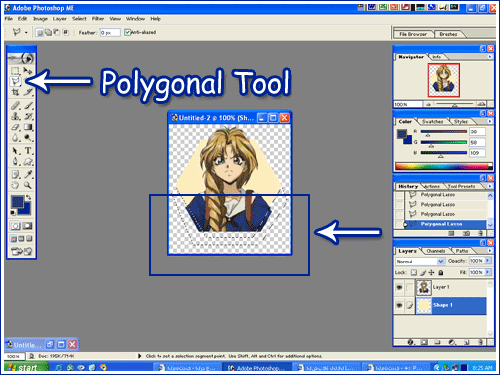
Task: Select the Zoom magnifier tool
Action: coord(28,185)
